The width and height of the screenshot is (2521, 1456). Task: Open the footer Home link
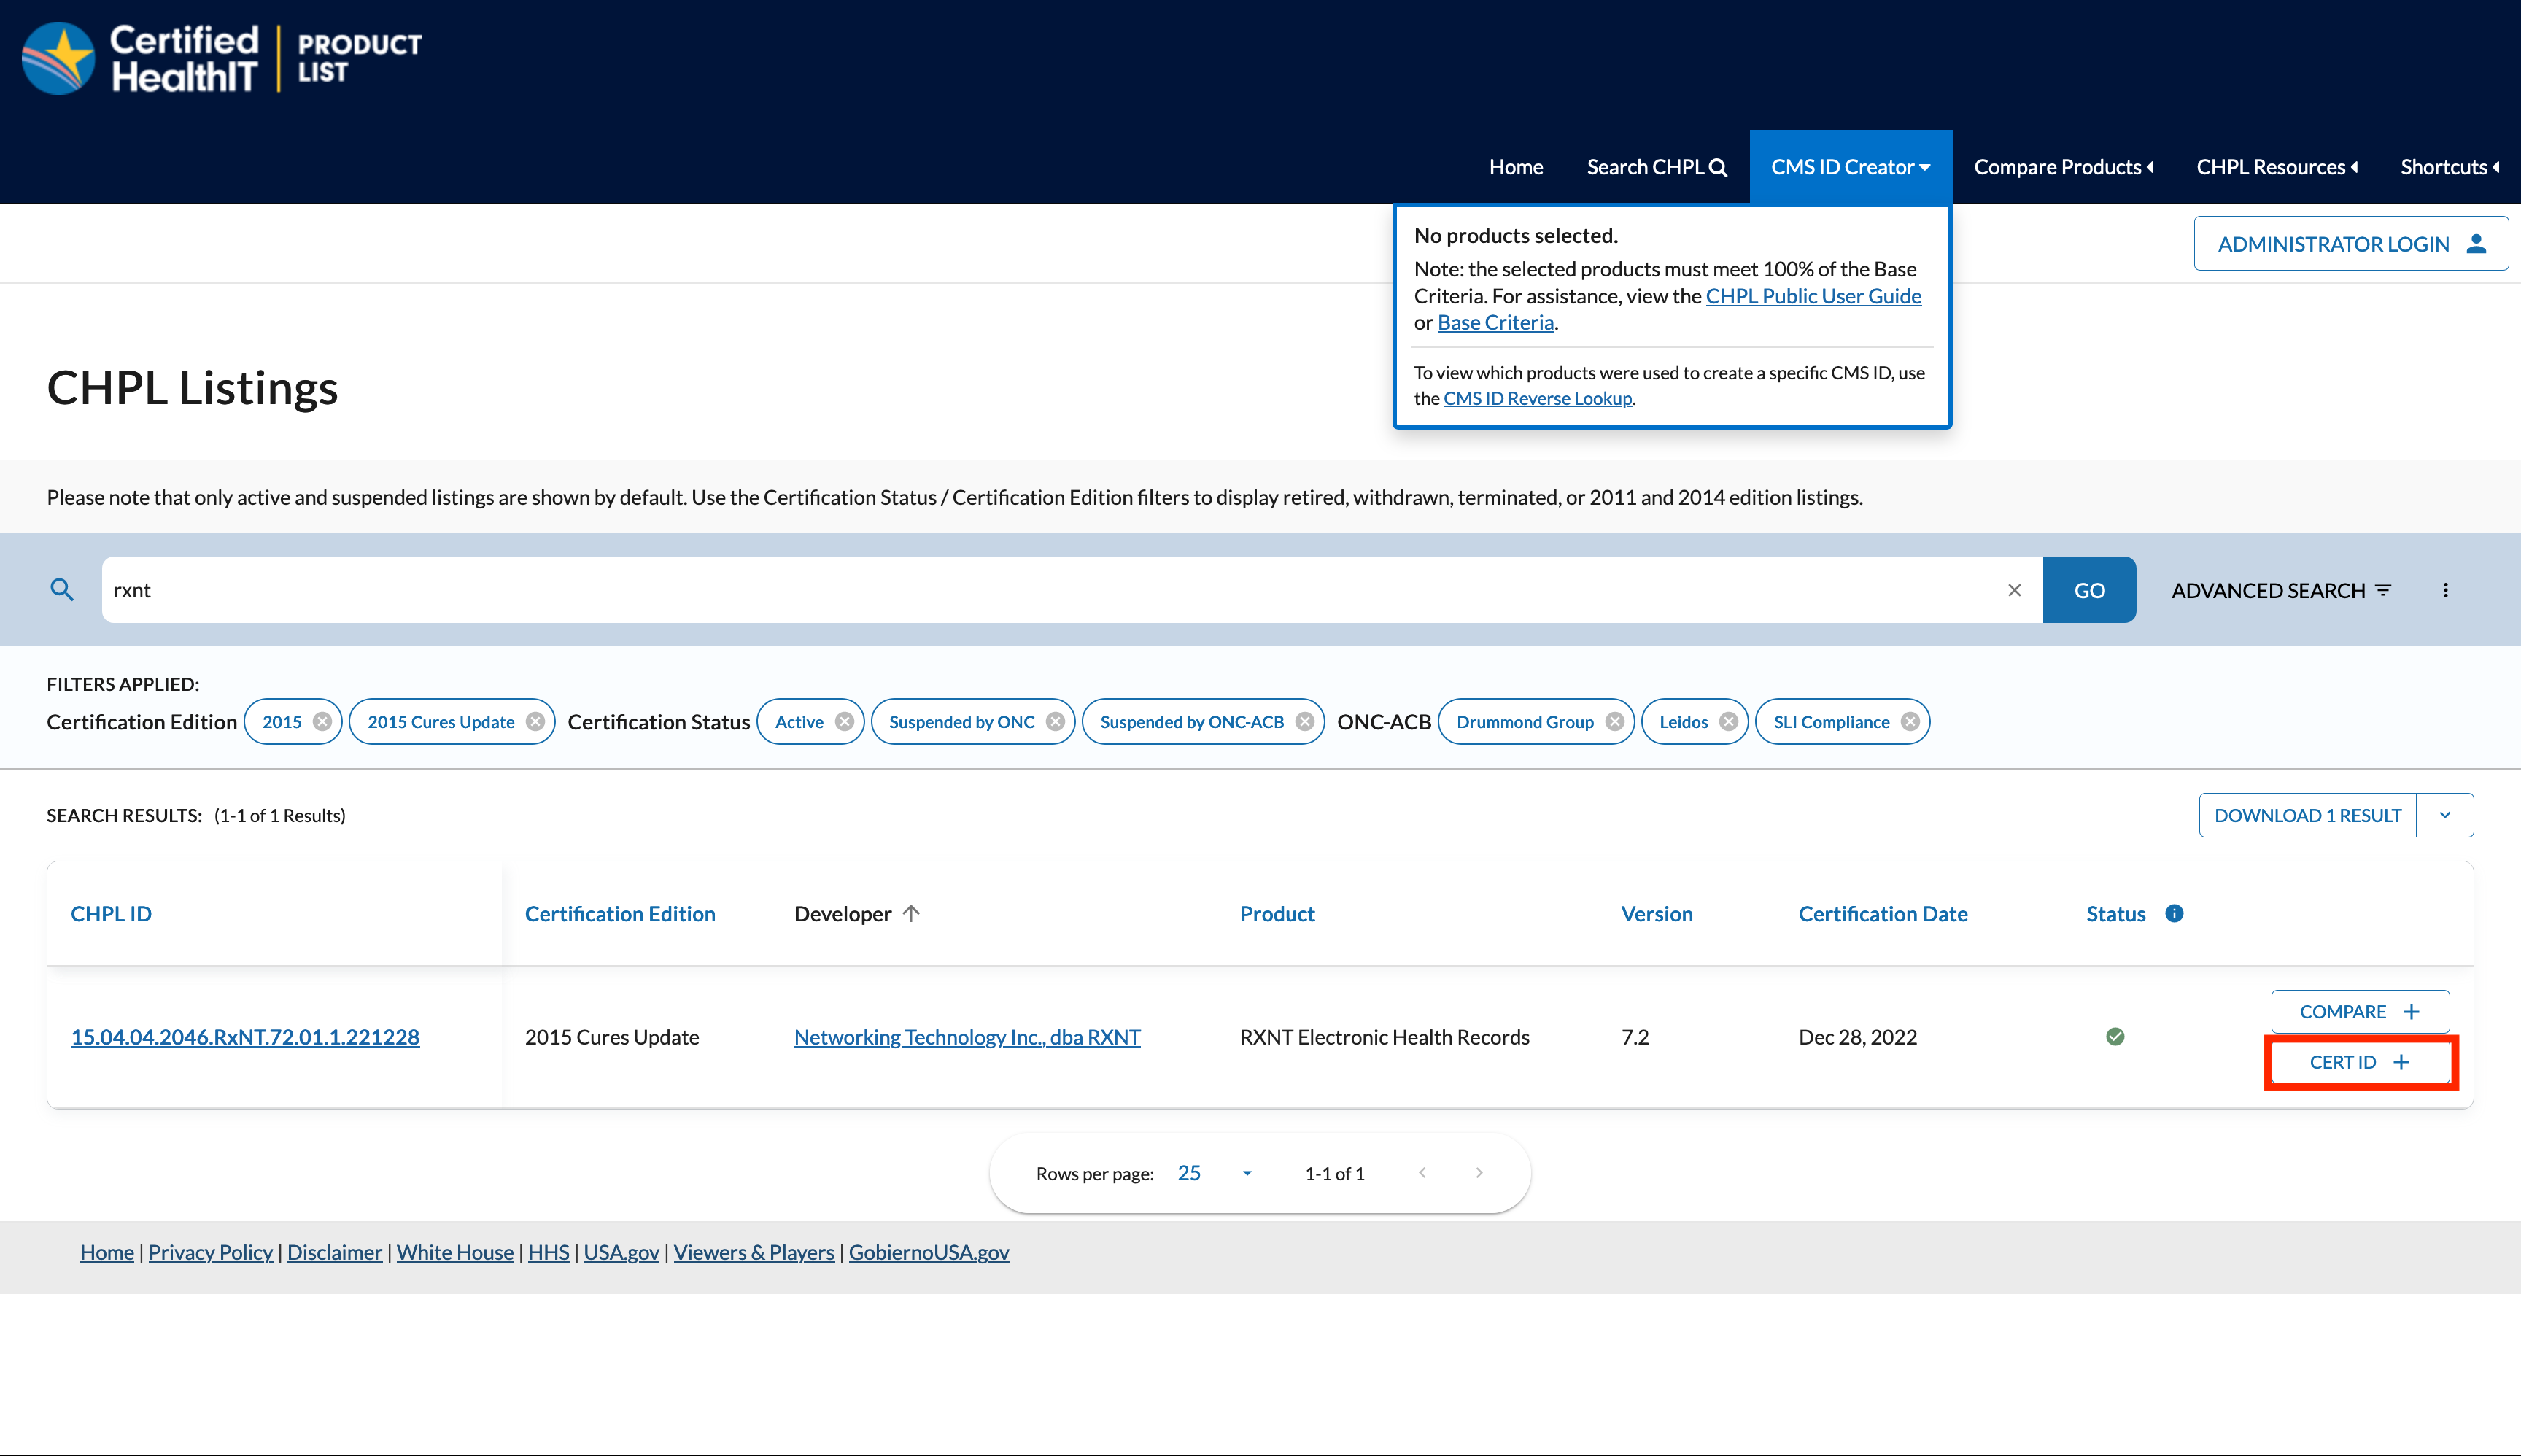click(107, 1252)
